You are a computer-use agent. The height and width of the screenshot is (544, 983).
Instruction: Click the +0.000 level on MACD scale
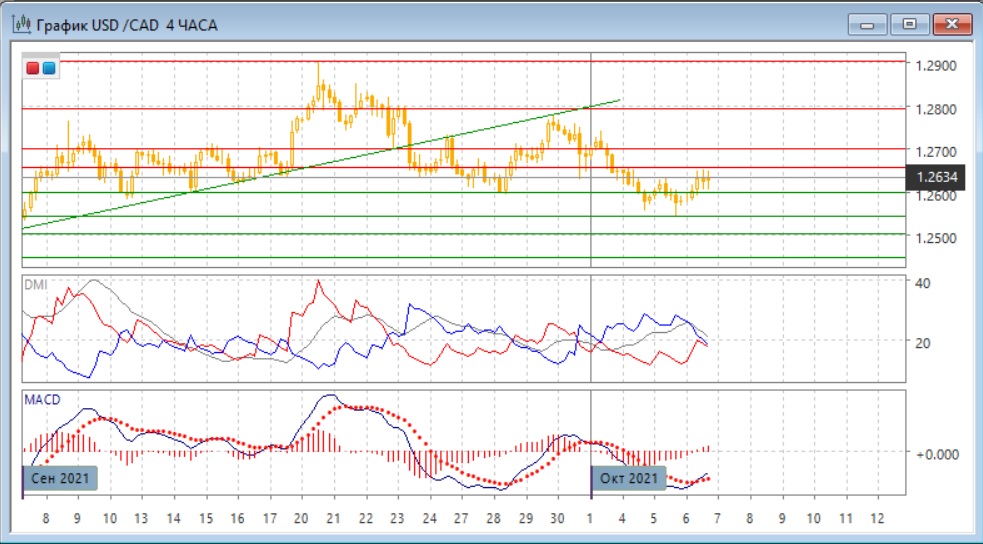[x=938, y=453]
